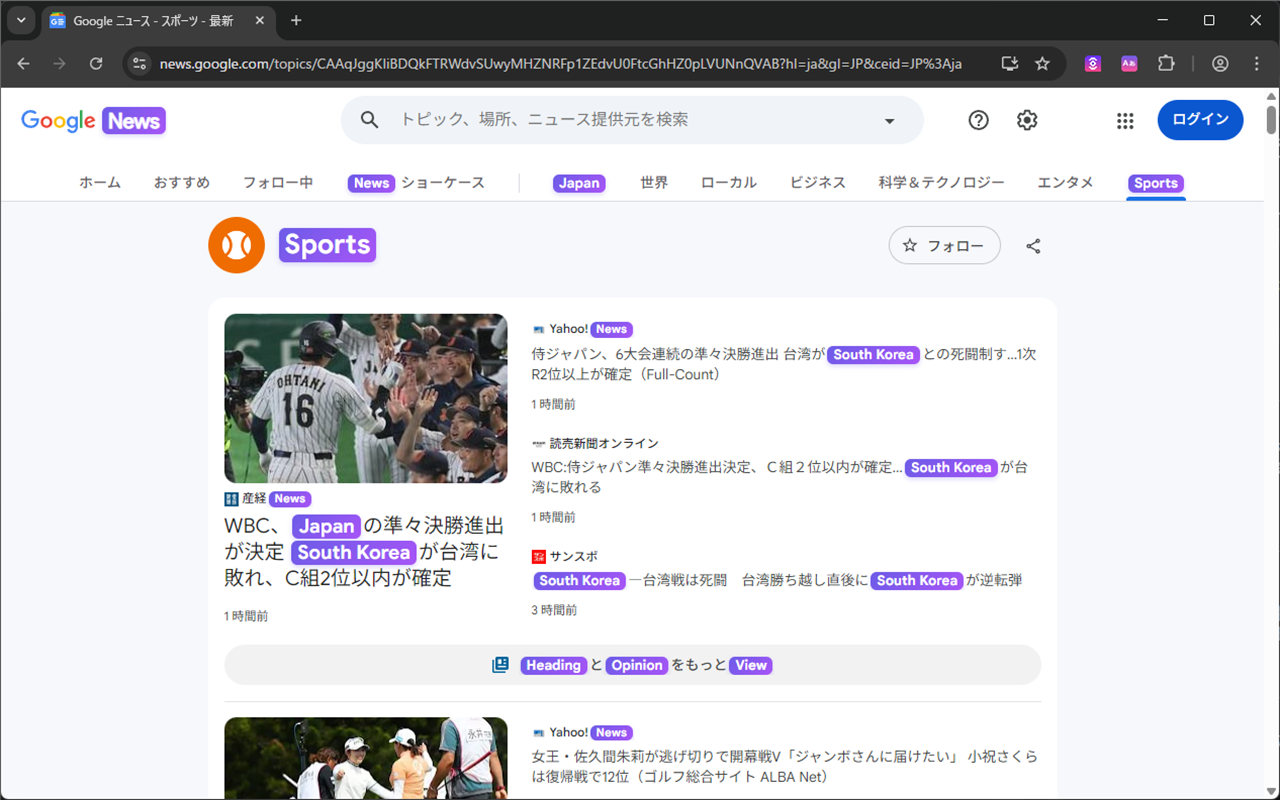Expand the search suggestions dropdown arrow
Image resolution: width=1280 pixels, height=800 pixels.
(x=888, y=119)
